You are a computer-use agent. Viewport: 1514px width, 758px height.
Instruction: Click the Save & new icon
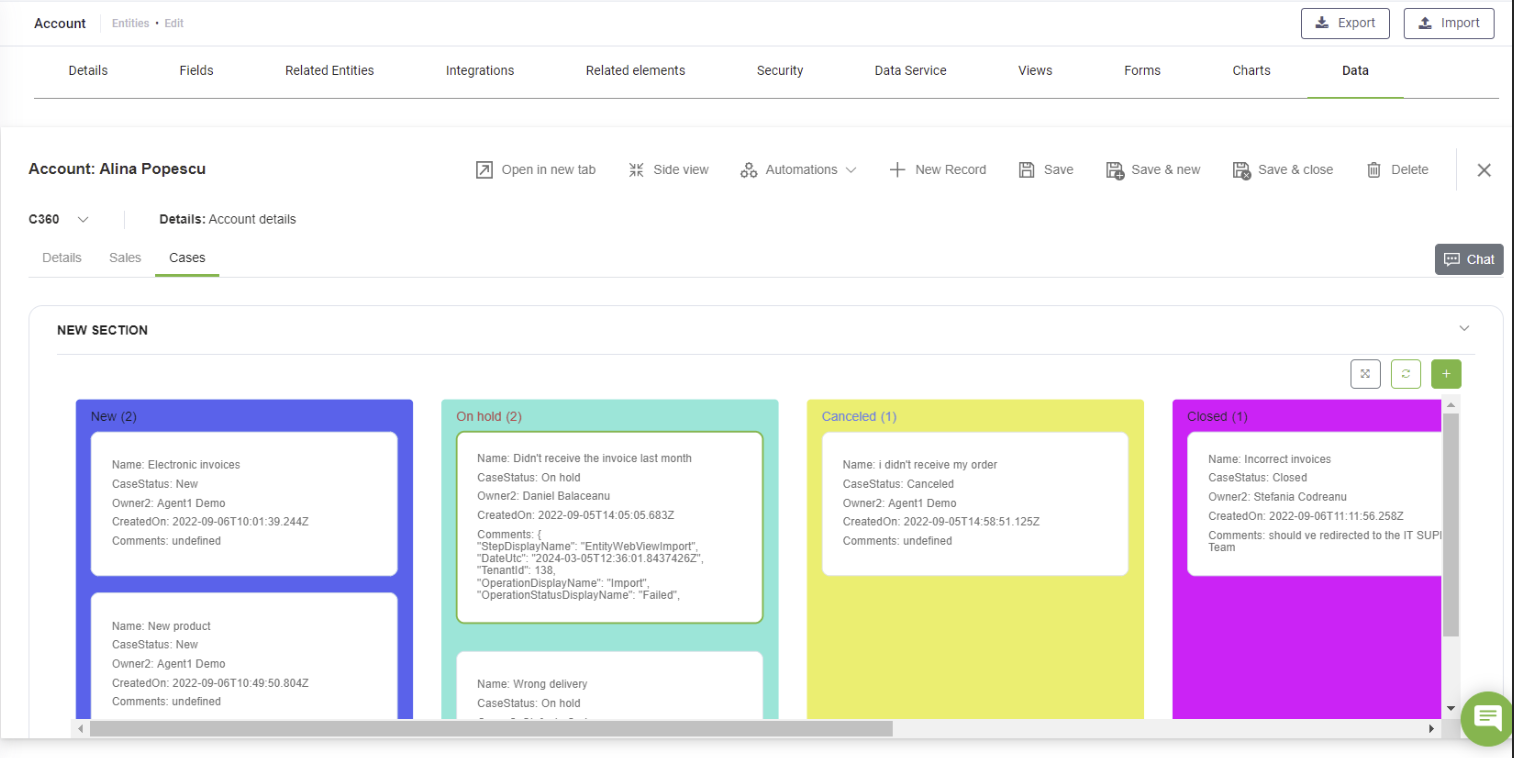coord(1115,170)
